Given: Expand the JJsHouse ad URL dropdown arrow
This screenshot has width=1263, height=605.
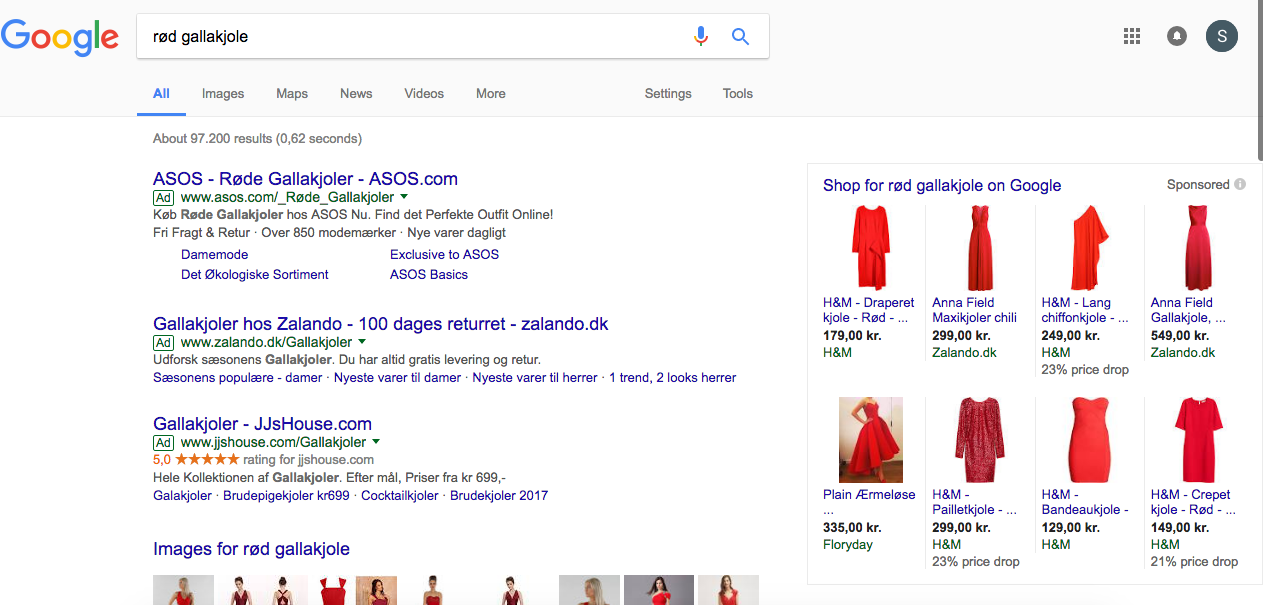Looking at the screenshot, I should click(x=376, y=442).
